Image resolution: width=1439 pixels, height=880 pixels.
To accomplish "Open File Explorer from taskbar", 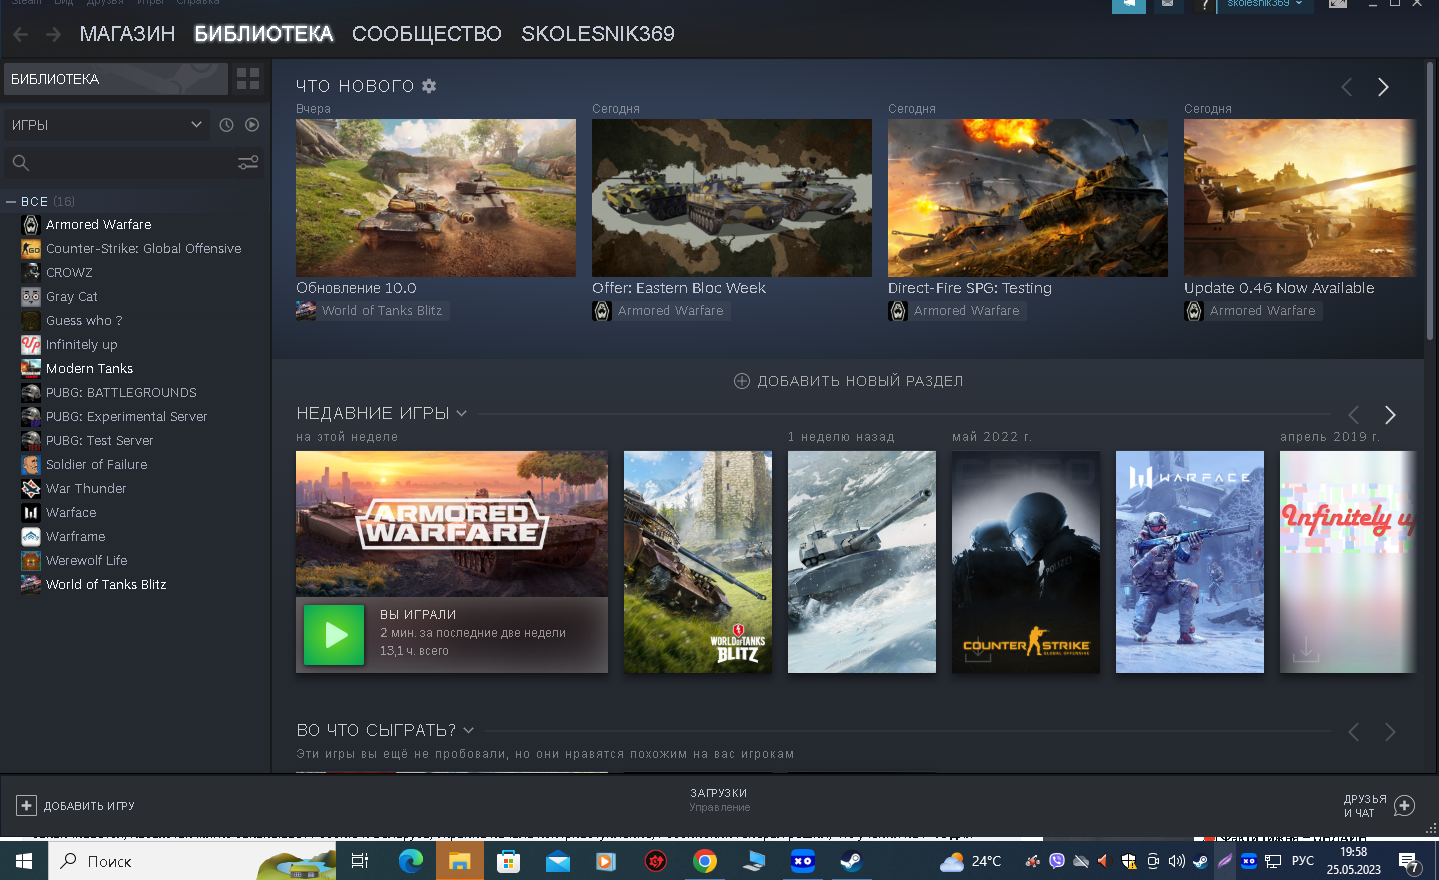I will pyautogui.click(x=459, y=861).
